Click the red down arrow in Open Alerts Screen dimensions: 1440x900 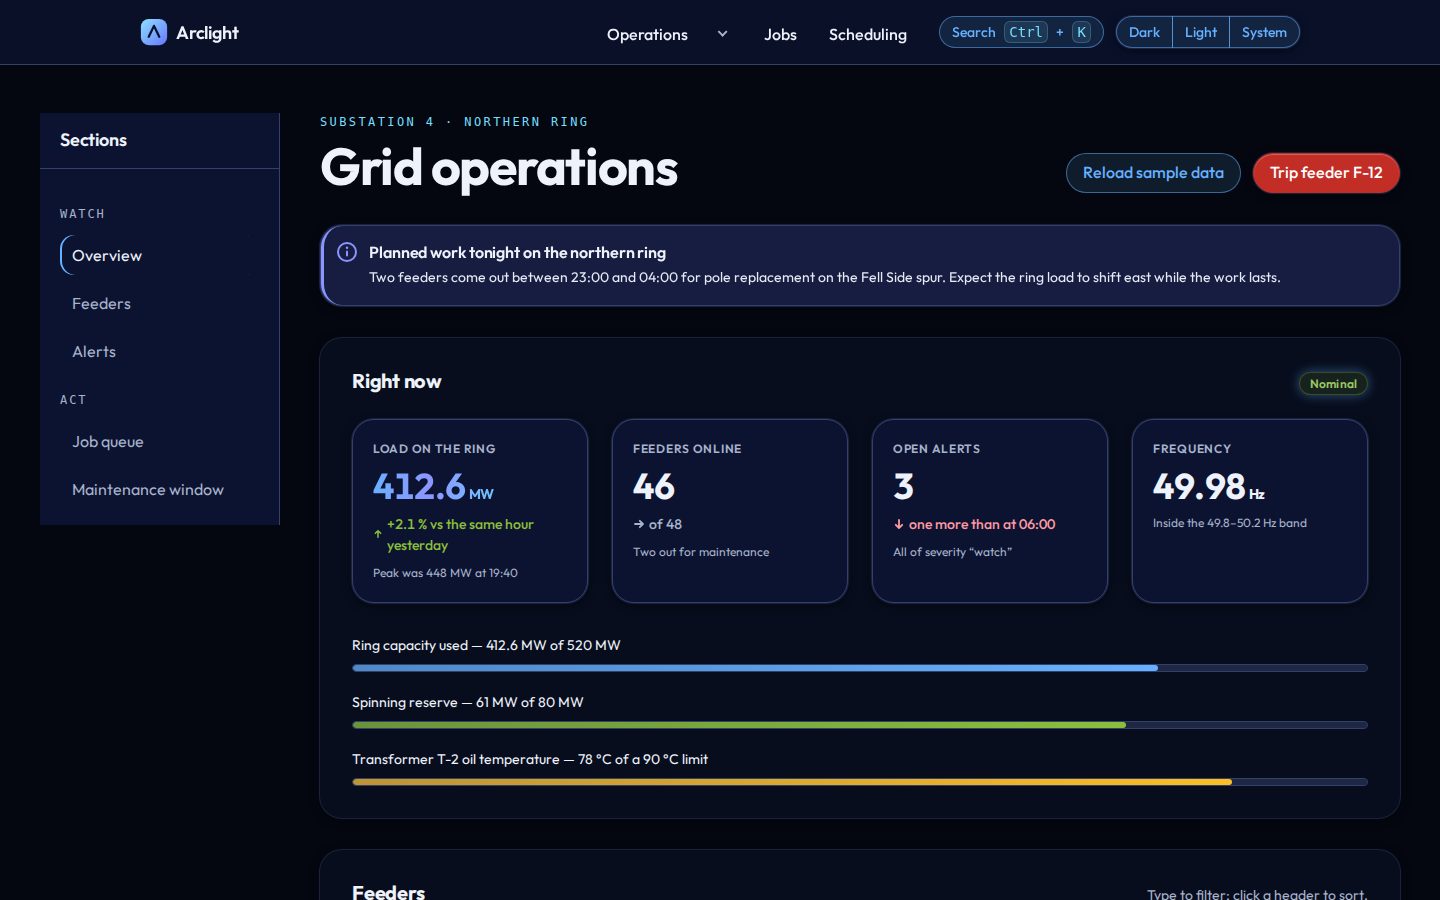(899, 524)
